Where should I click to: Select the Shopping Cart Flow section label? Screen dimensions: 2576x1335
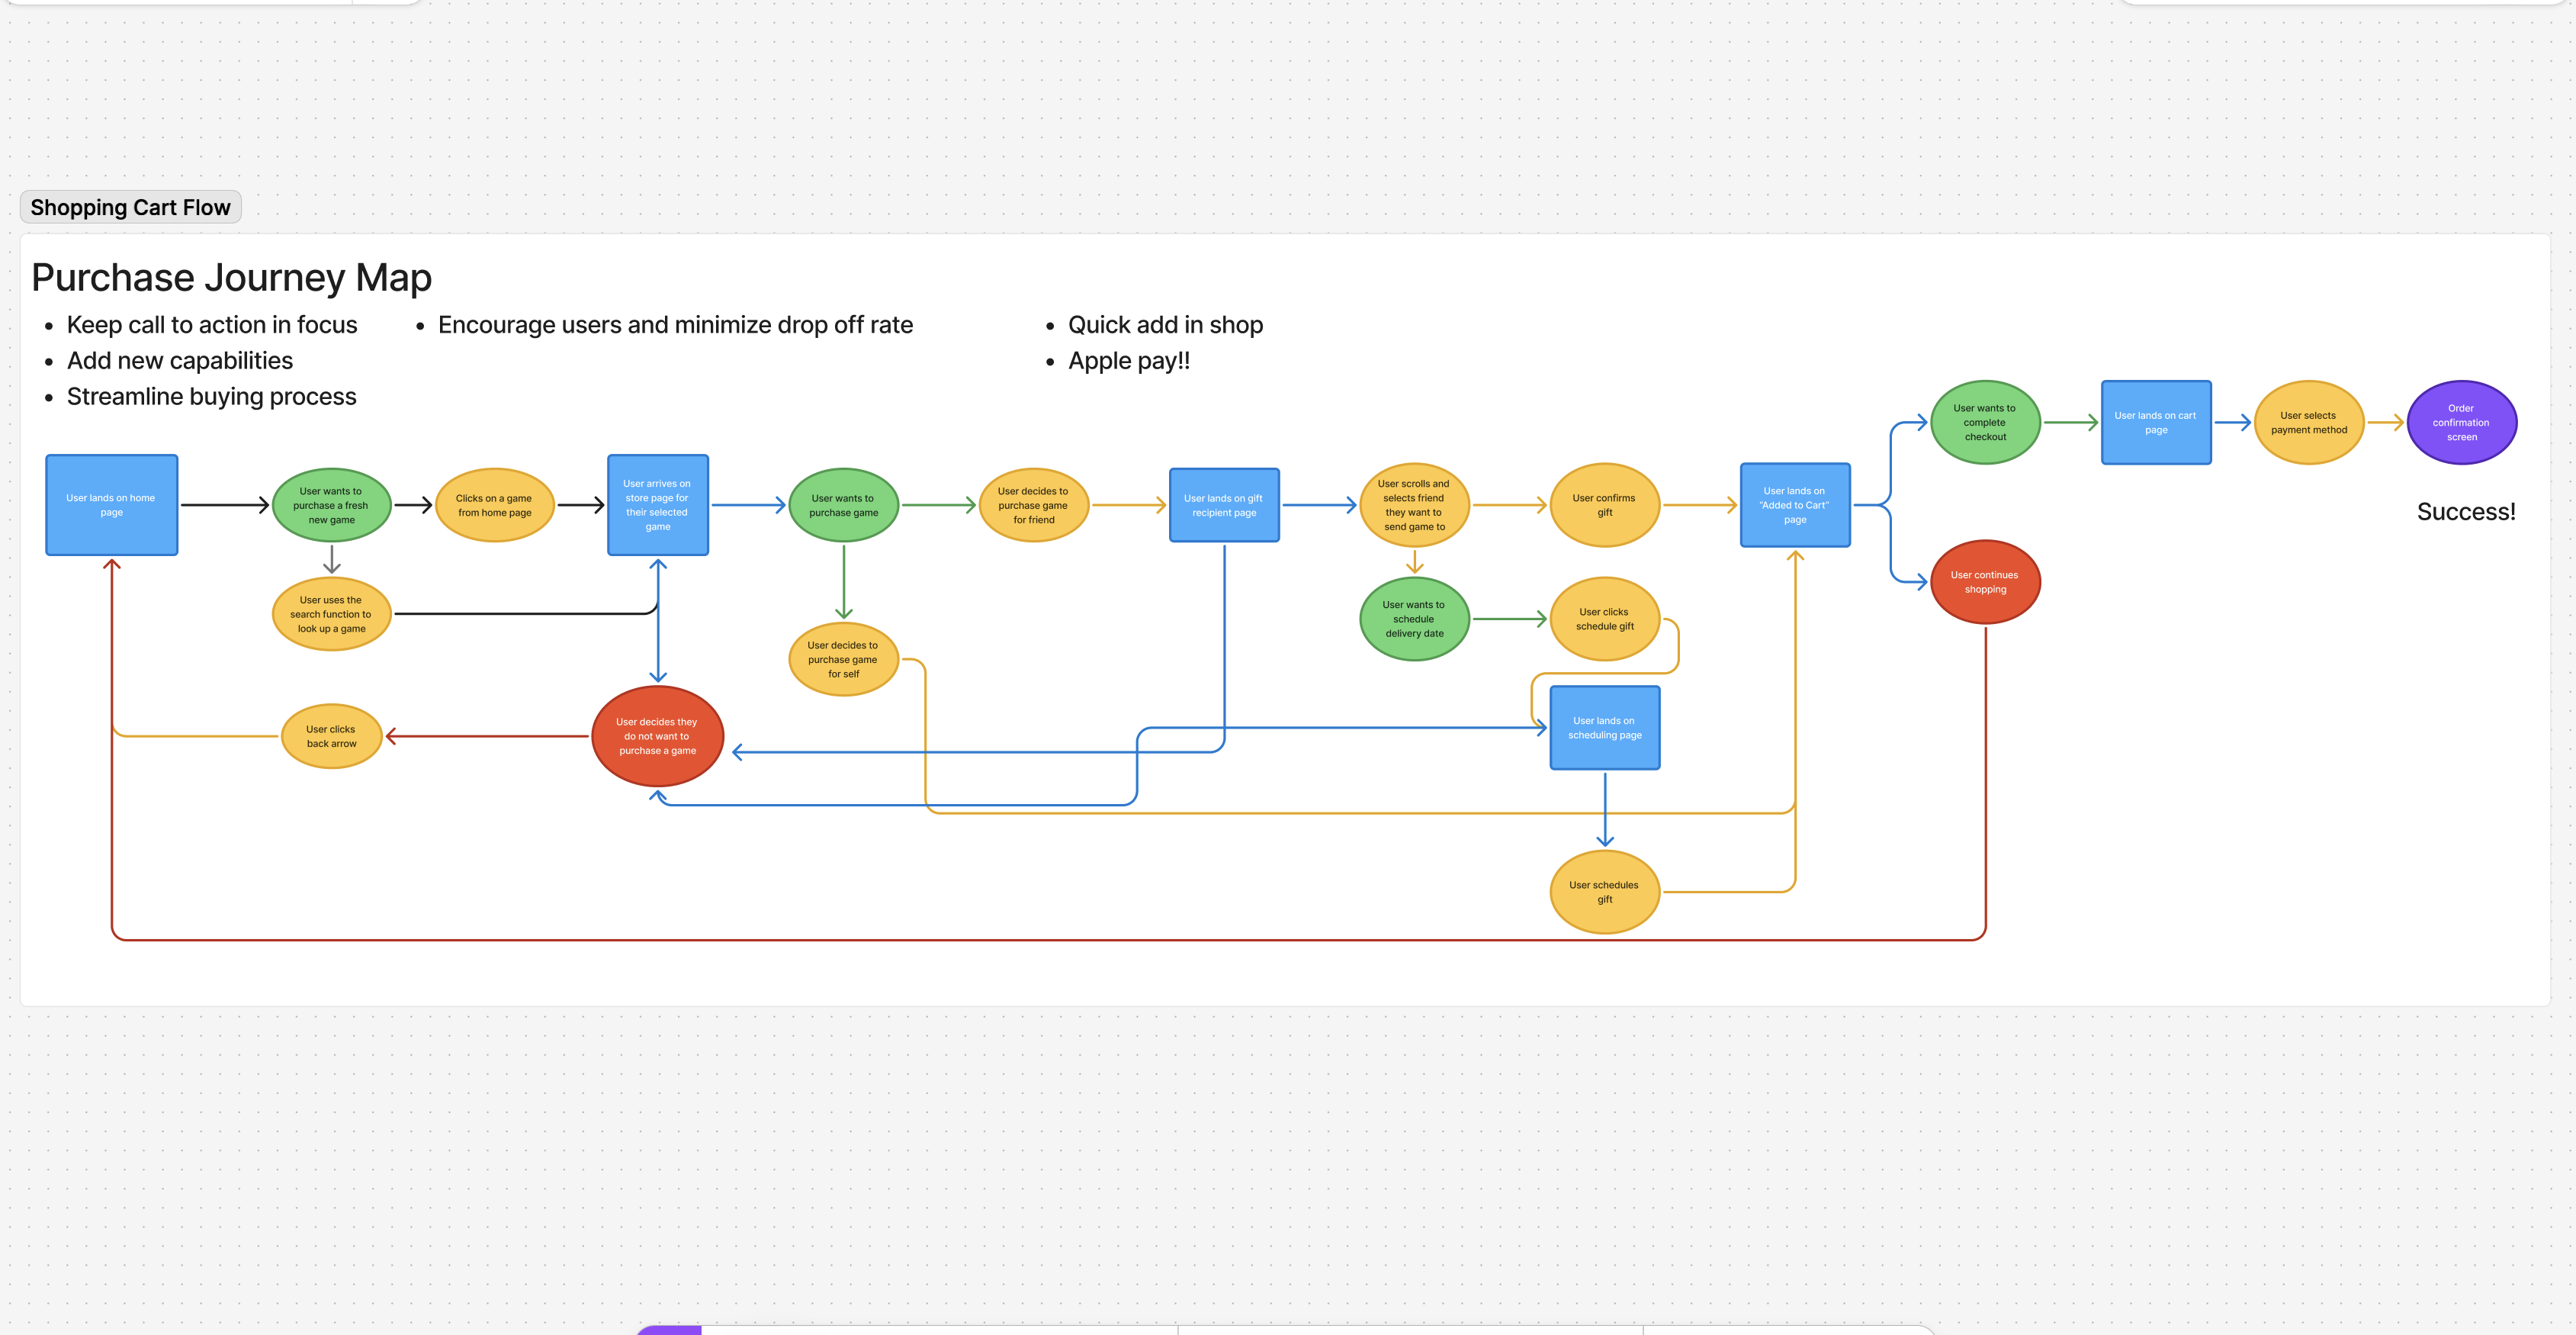click(x=130, y=207)
